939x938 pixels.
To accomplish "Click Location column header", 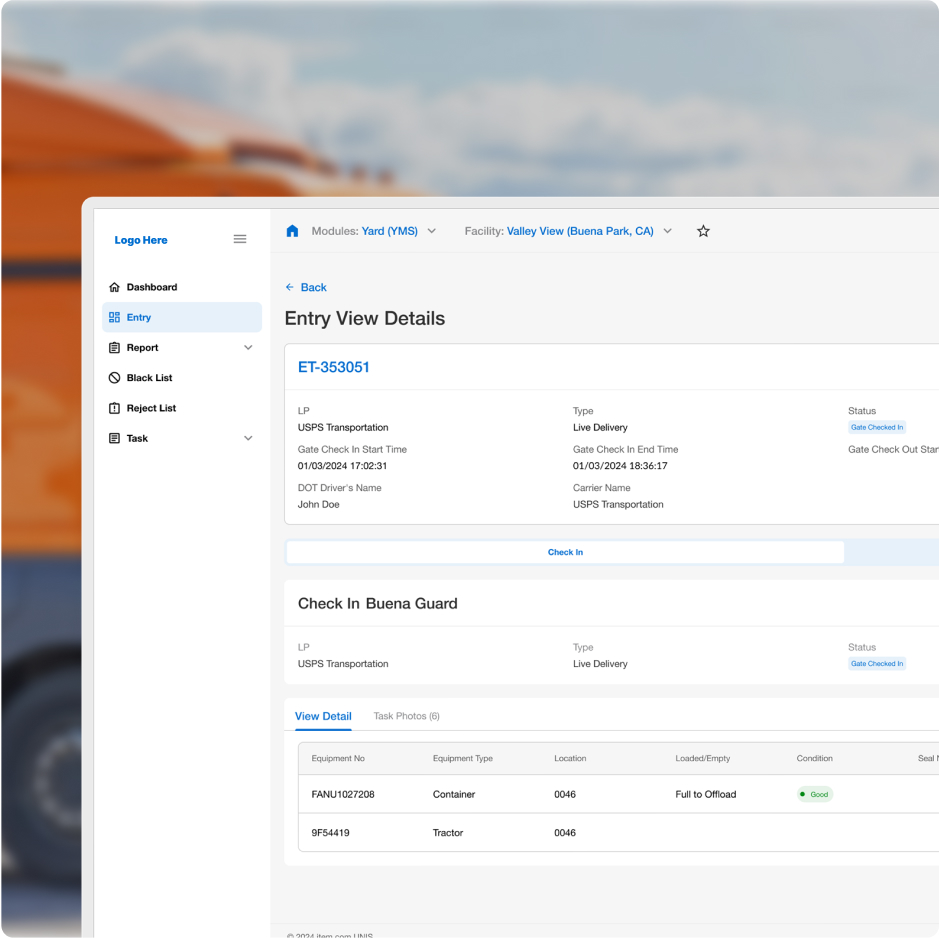I will pos(570,758).
